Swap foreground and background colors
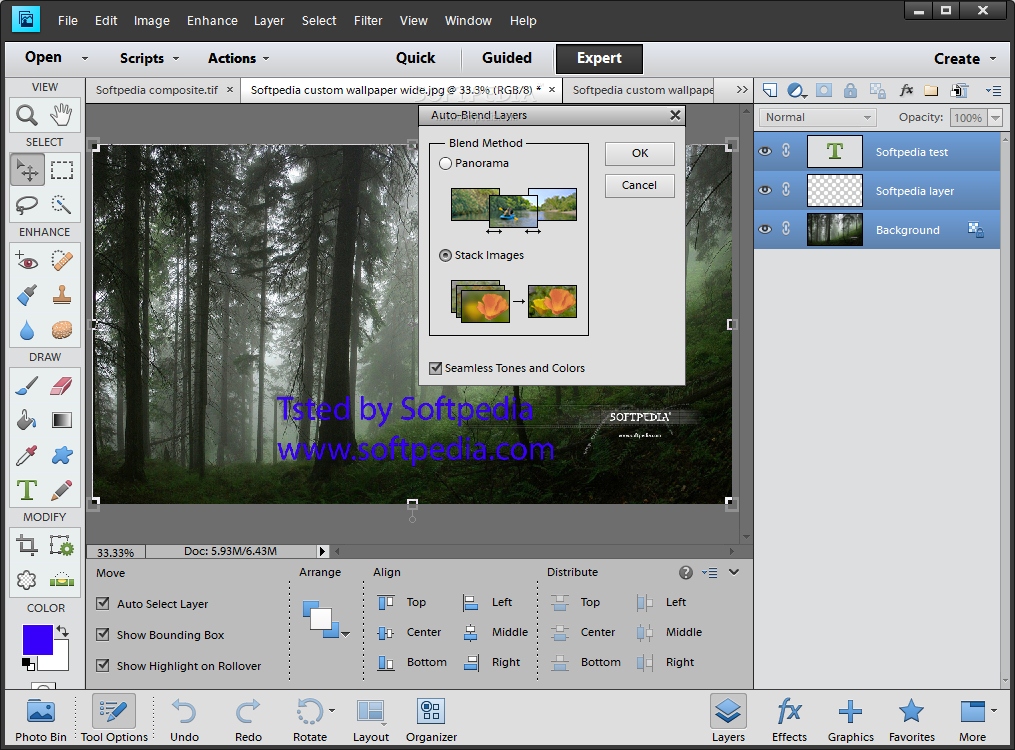The image size is (1015, 750). [x=62, y=631]
